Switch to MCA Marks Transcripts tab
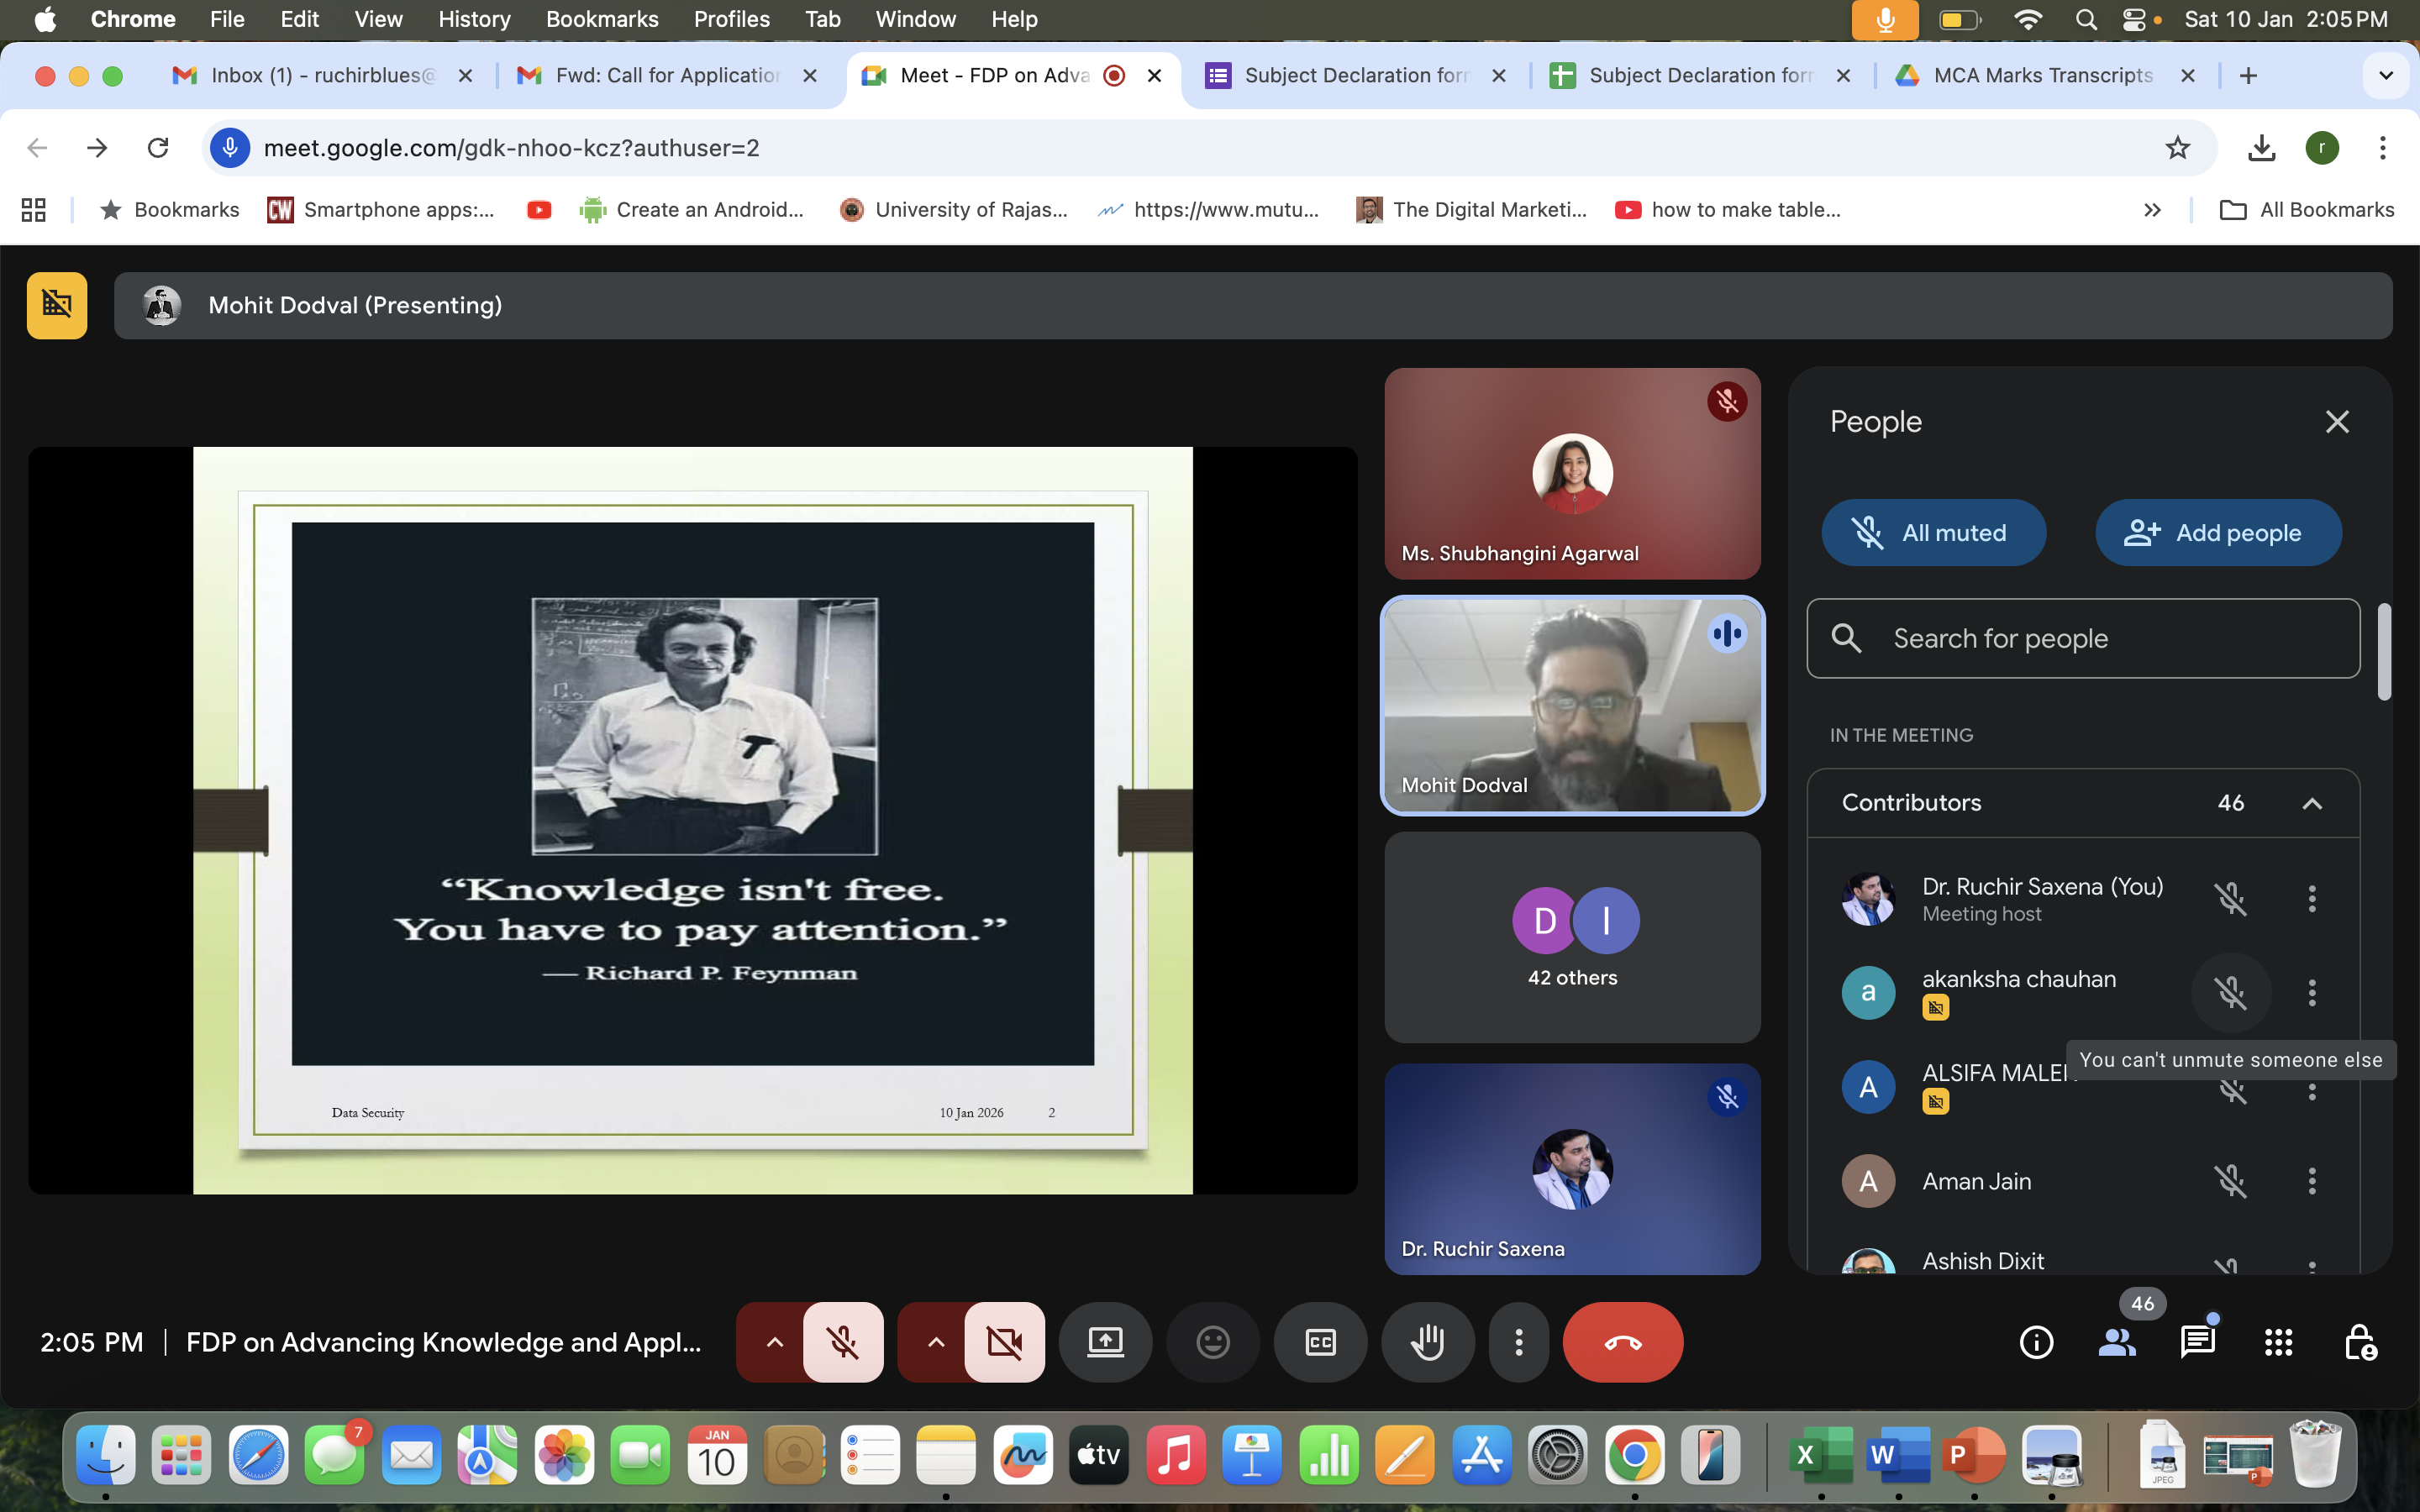Viewport: 2420px width, 1512px height. [2041, 75]
